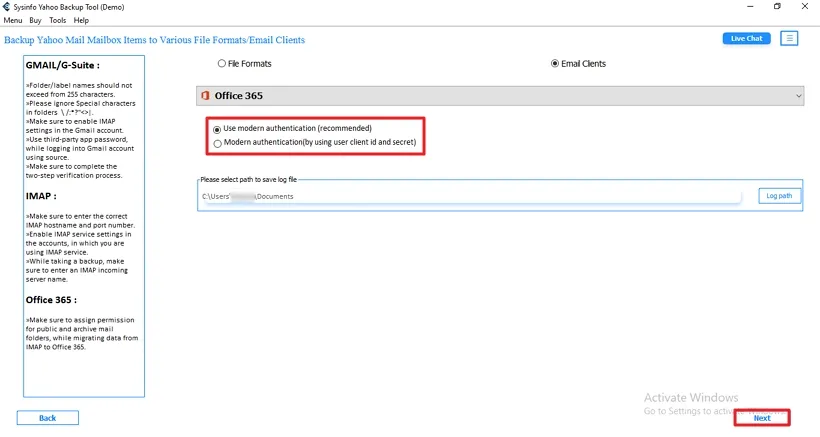Click the page title 'Backup Yahoo Mail Mailbox Items'
Viewport: 820px width, 437px height.
(154, 40)
